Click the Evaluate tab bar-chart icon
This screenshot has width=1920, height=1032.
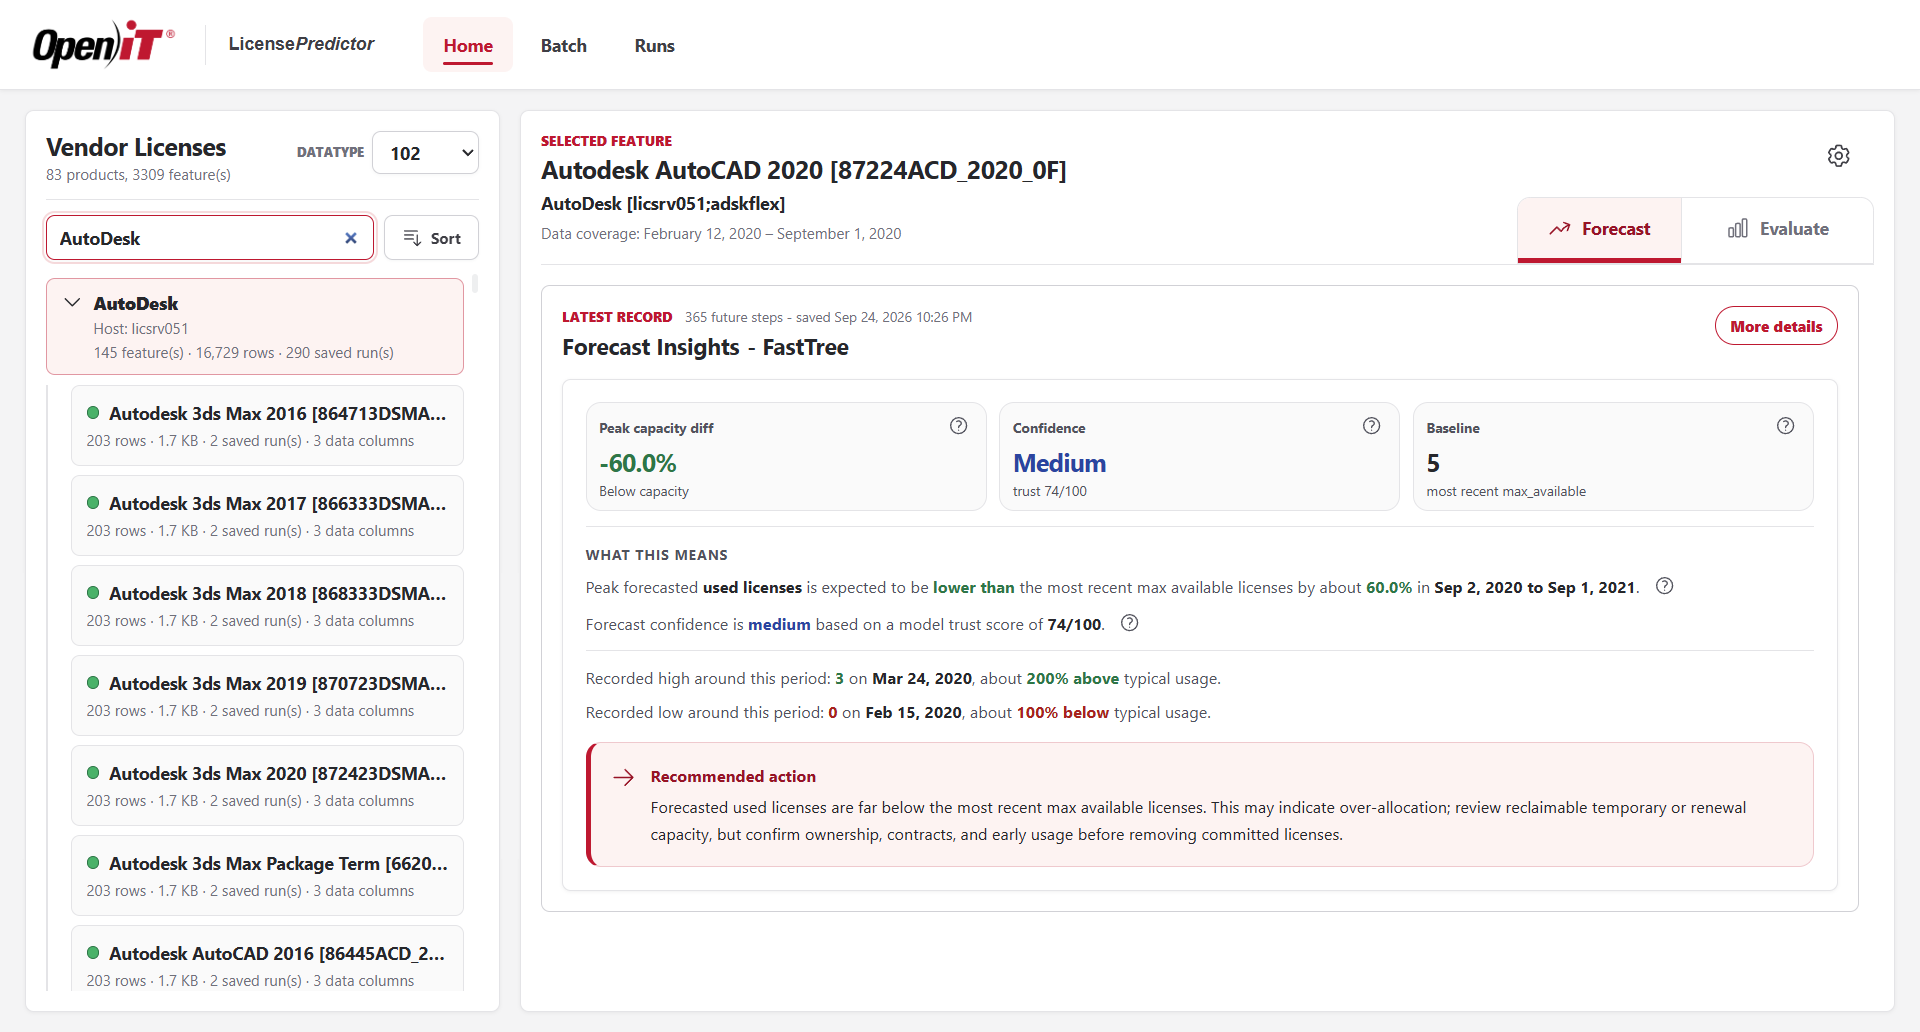click(x=1738, y=229)
